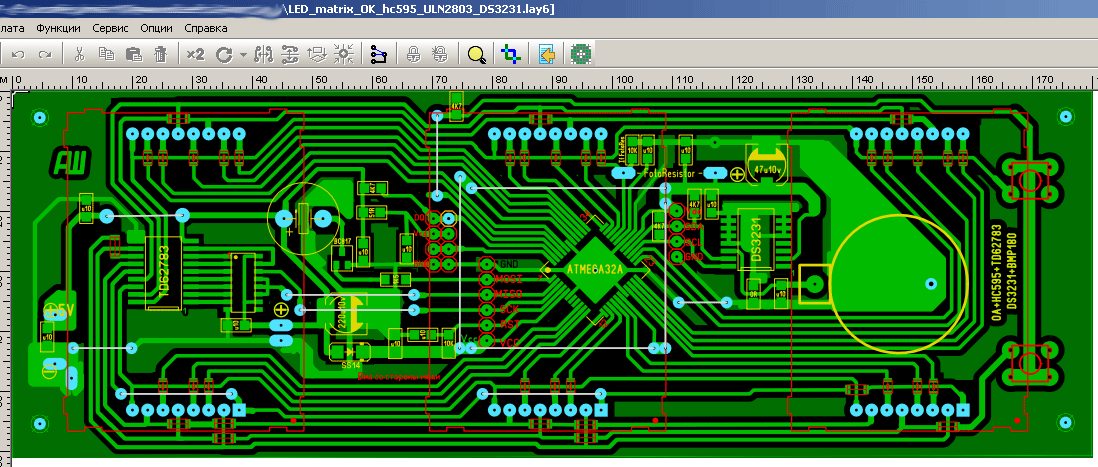Click the Redo arrow icon
Screen dimensions: 1098x467
point(44,54)
